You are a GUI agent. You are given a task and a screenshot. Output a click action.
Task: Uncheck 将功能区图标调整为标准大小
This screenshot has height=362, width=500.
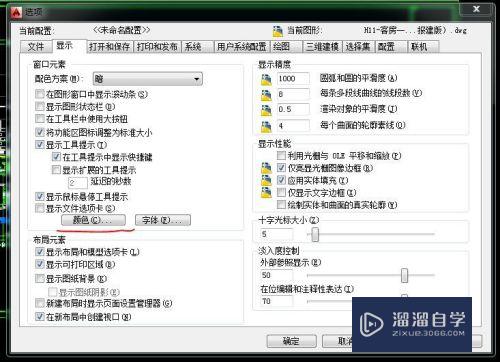pyautogui.click(x=40, y=132)
